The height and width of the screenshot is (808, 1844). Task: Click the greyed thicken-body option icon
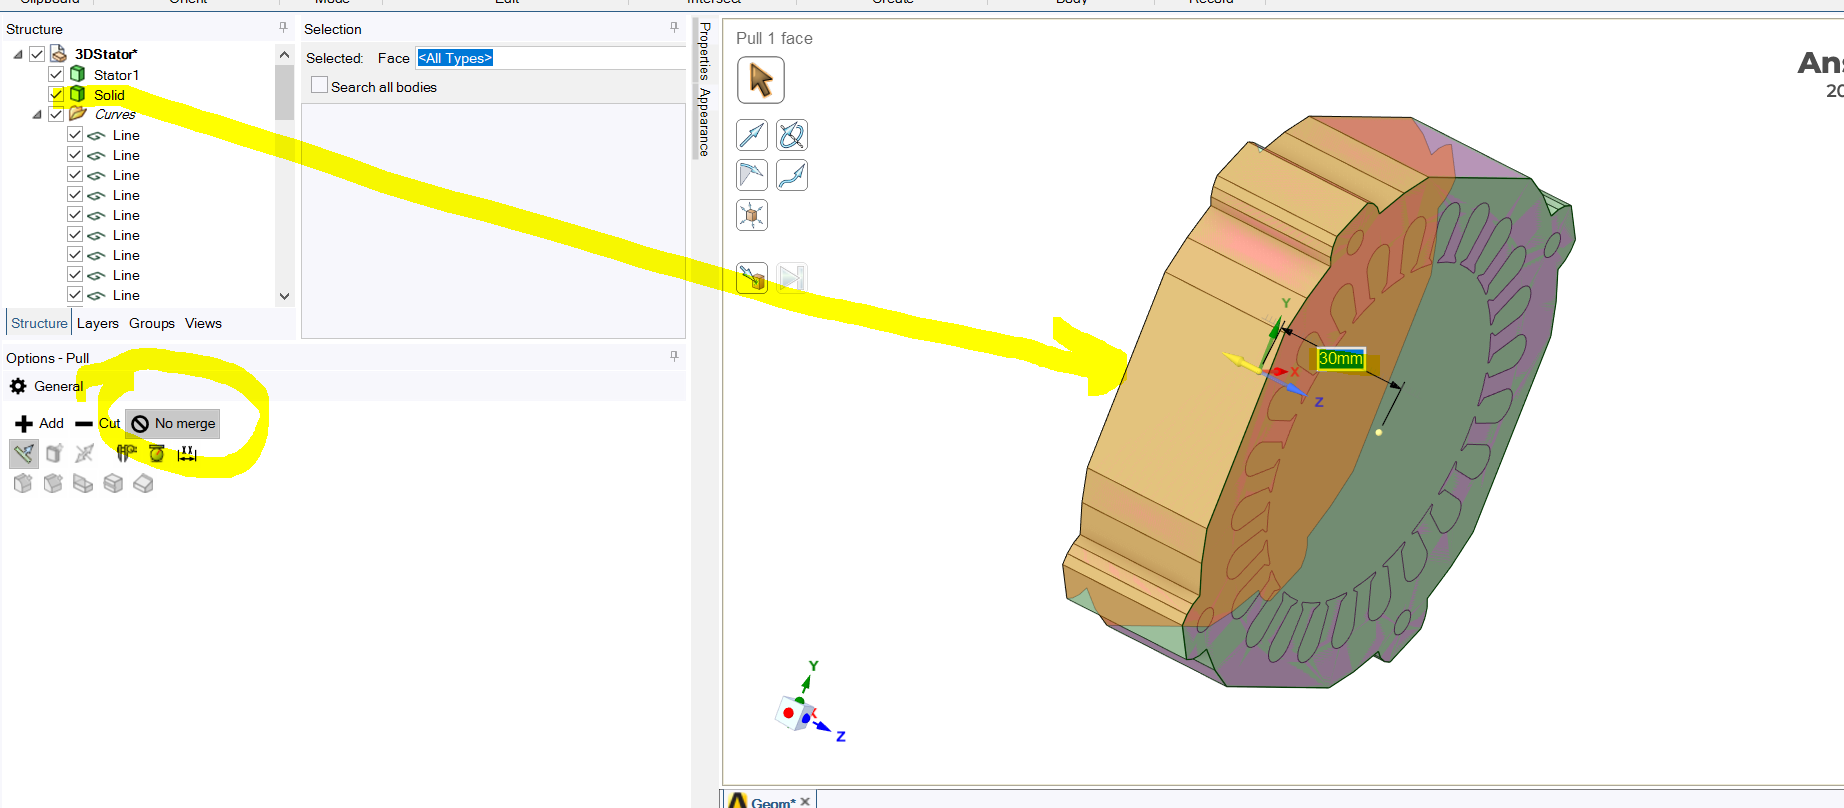pyautogui.click(x=54, y=453)
